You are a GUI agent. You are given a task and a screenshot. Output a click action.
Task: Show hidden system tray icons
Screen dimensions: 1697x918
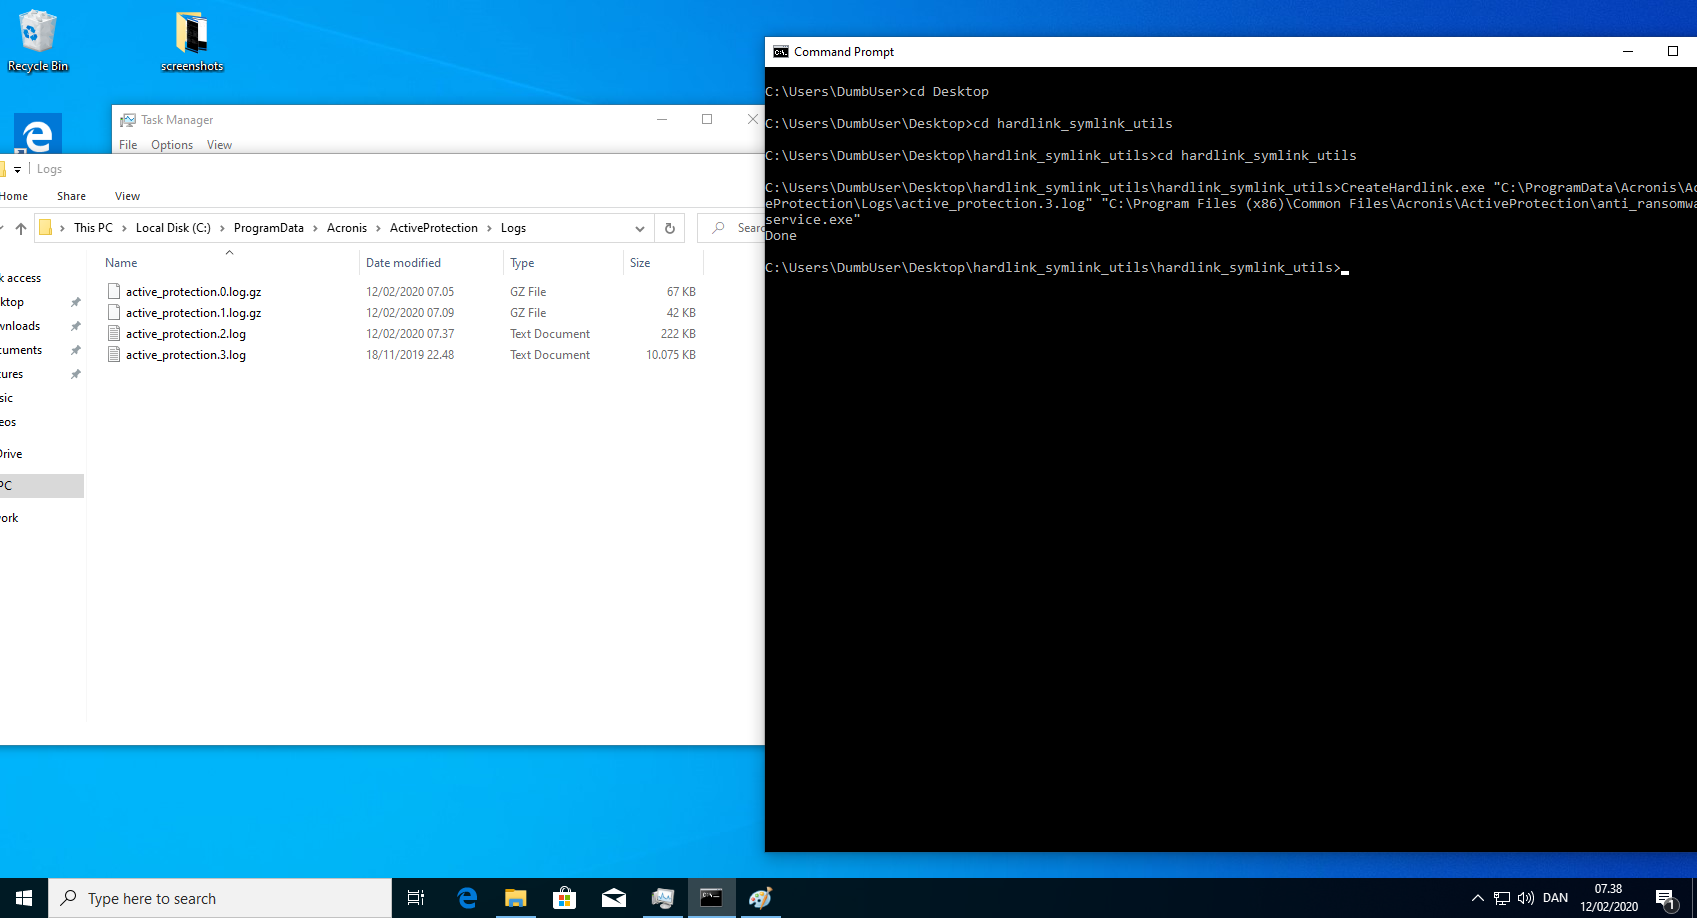tap(1477, 898)
